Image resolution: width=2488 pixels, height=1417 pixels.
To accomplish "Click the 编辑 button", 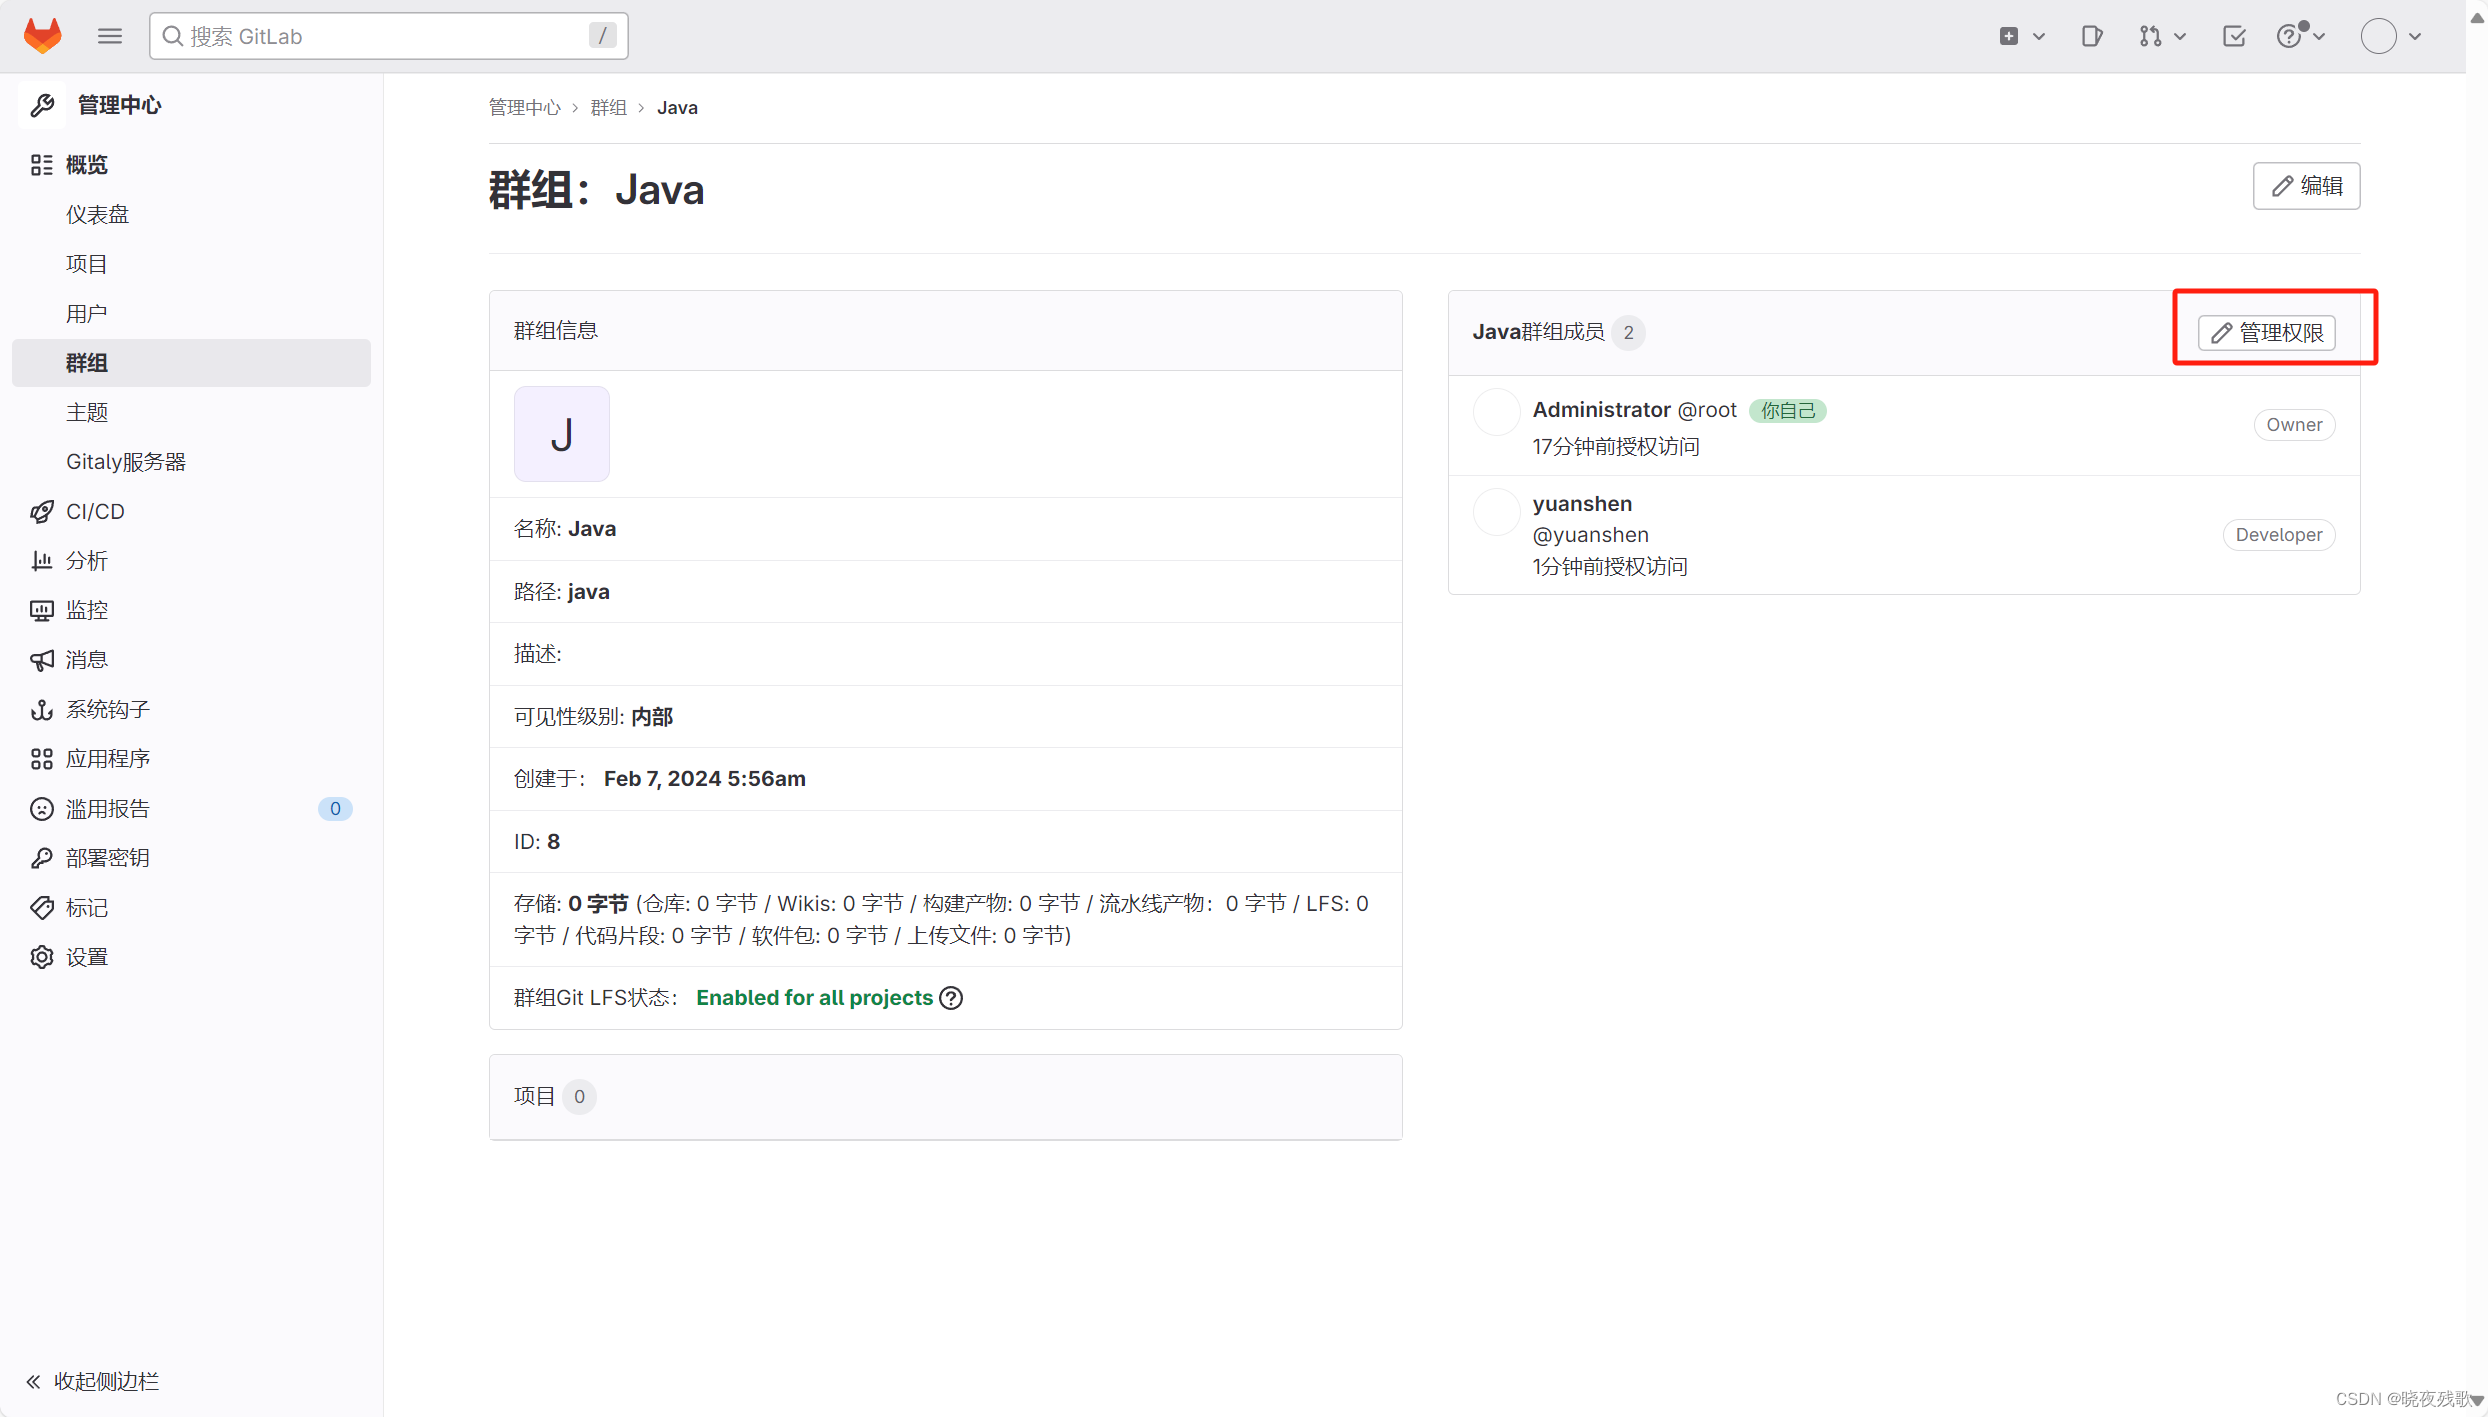I will (x=2306, y=186).
